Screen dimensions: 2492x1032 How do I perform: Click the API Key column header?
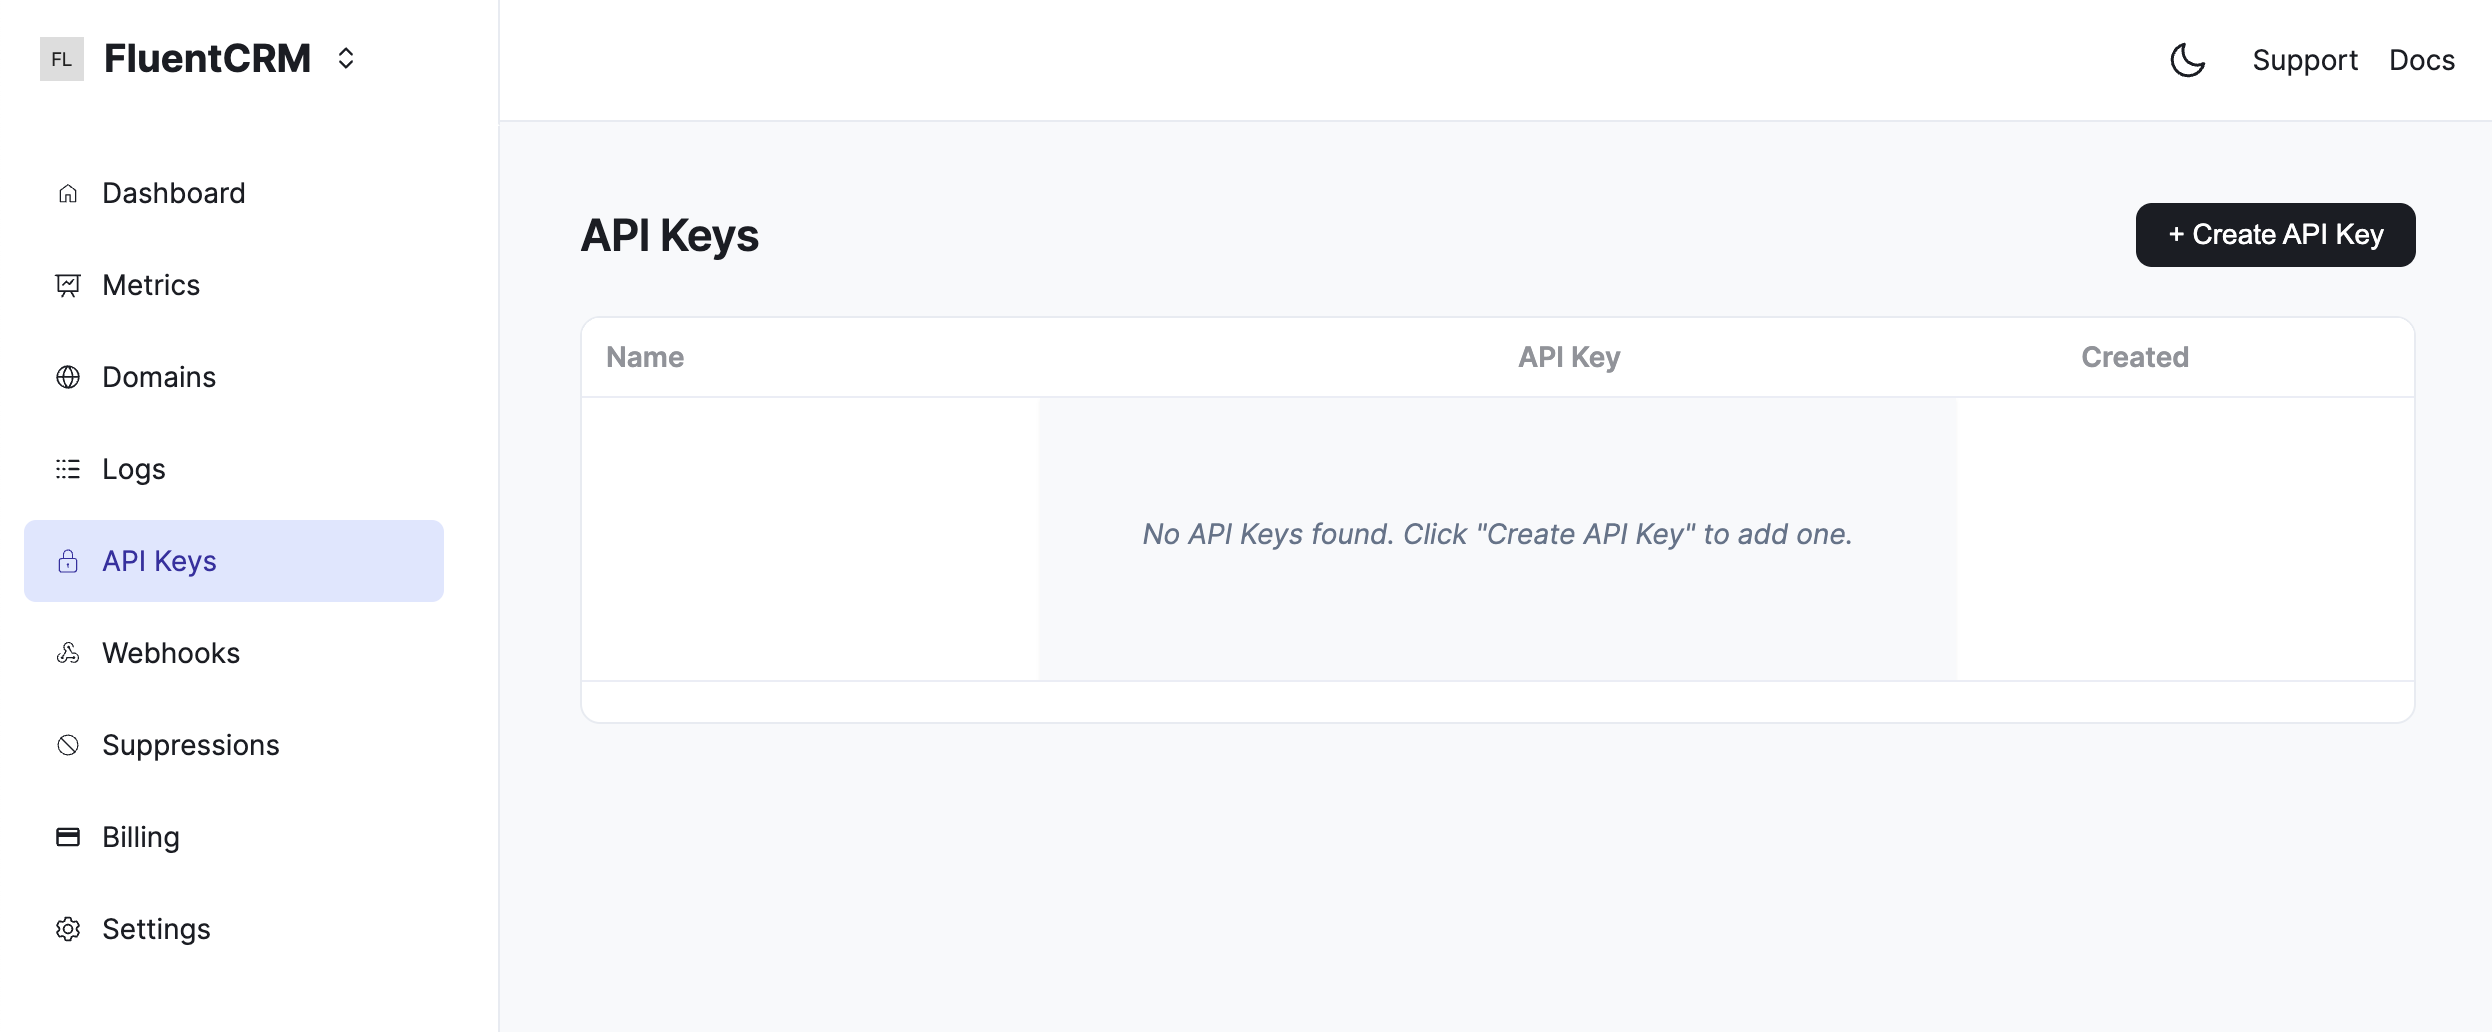pos(1568,357)
